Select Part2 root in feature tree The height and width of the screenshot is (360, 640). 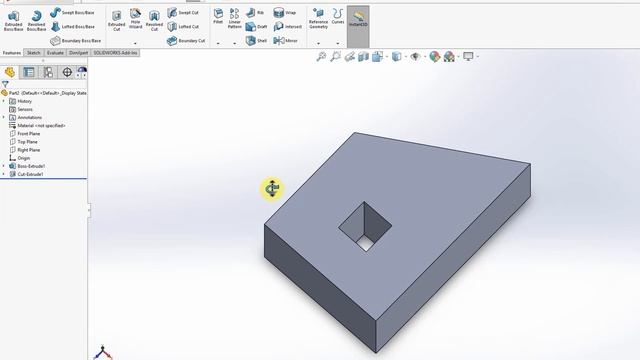point(44,93)
